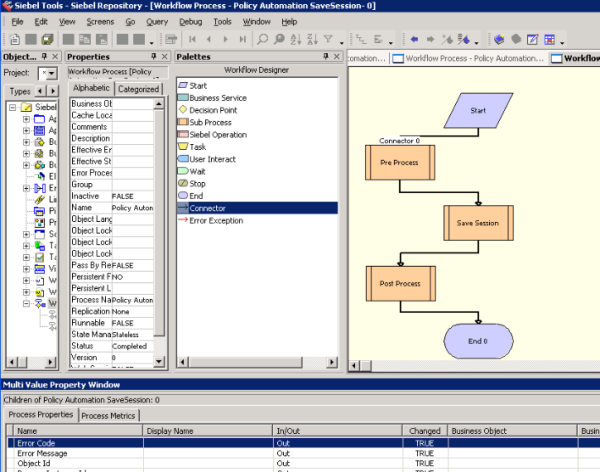The width and height of the screenshot is (600, 472).
Task: Click the Status property value Completed
Action: coord(132,346)
